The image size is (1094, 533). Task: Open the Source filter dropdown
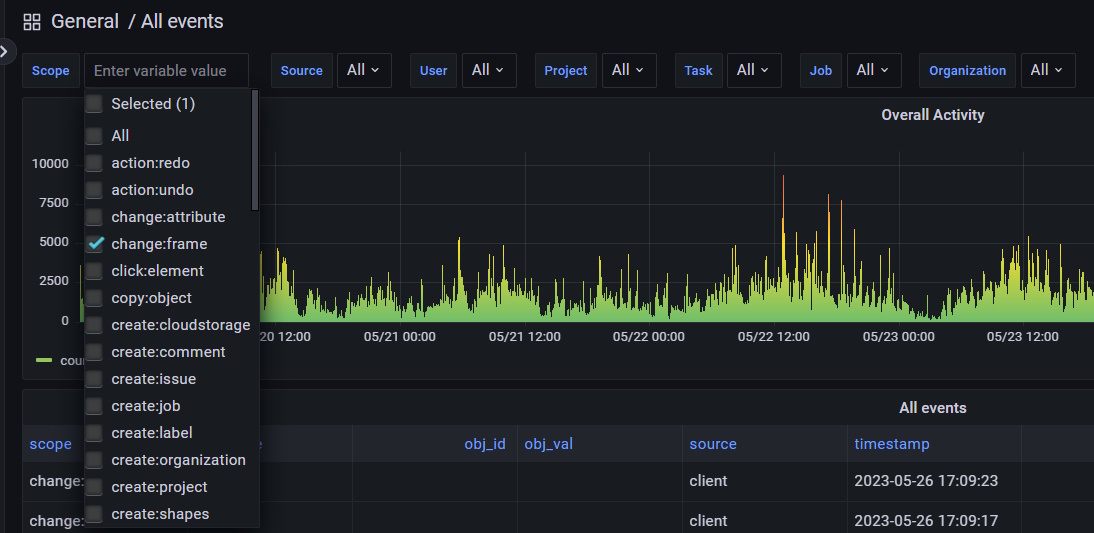(x=363, y=70)
